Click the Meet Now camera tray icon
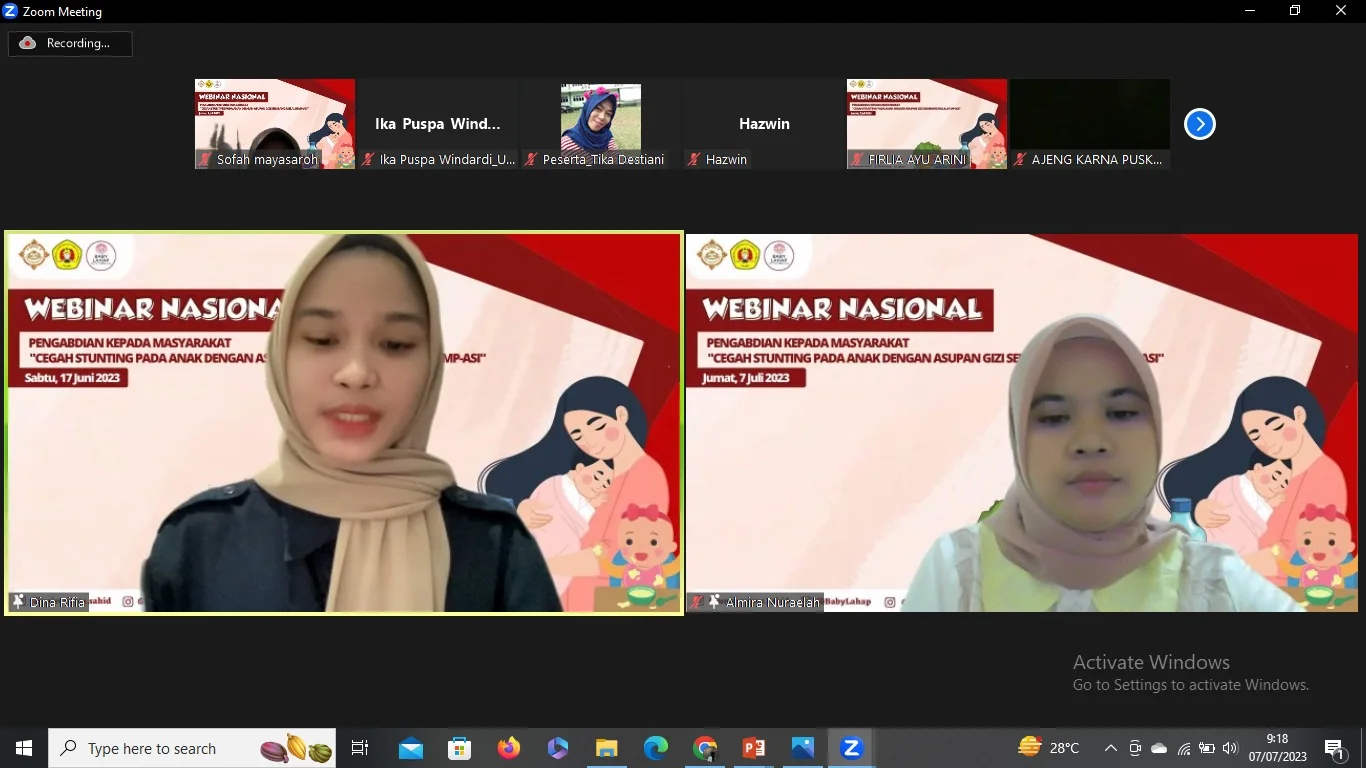Screen dimensions: 1366x768 point(1135,748)
